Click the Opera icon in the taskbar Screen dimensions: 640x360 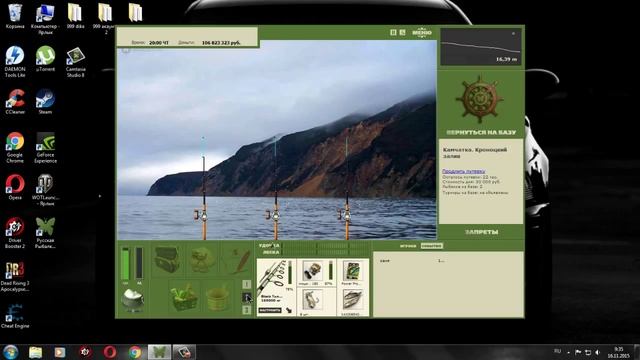[x=109, y=352]
